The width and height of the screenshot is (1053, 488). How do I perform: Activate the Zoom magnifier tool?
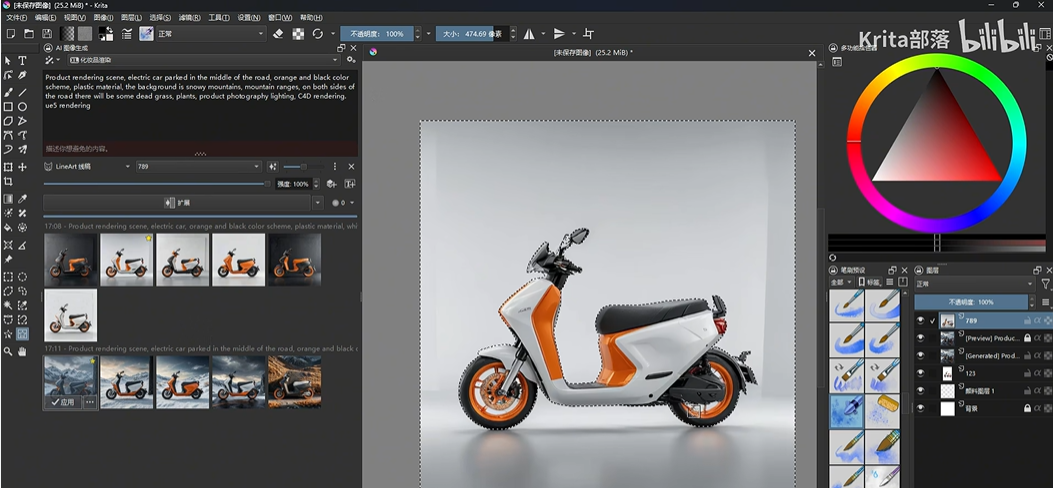(8, 351)
